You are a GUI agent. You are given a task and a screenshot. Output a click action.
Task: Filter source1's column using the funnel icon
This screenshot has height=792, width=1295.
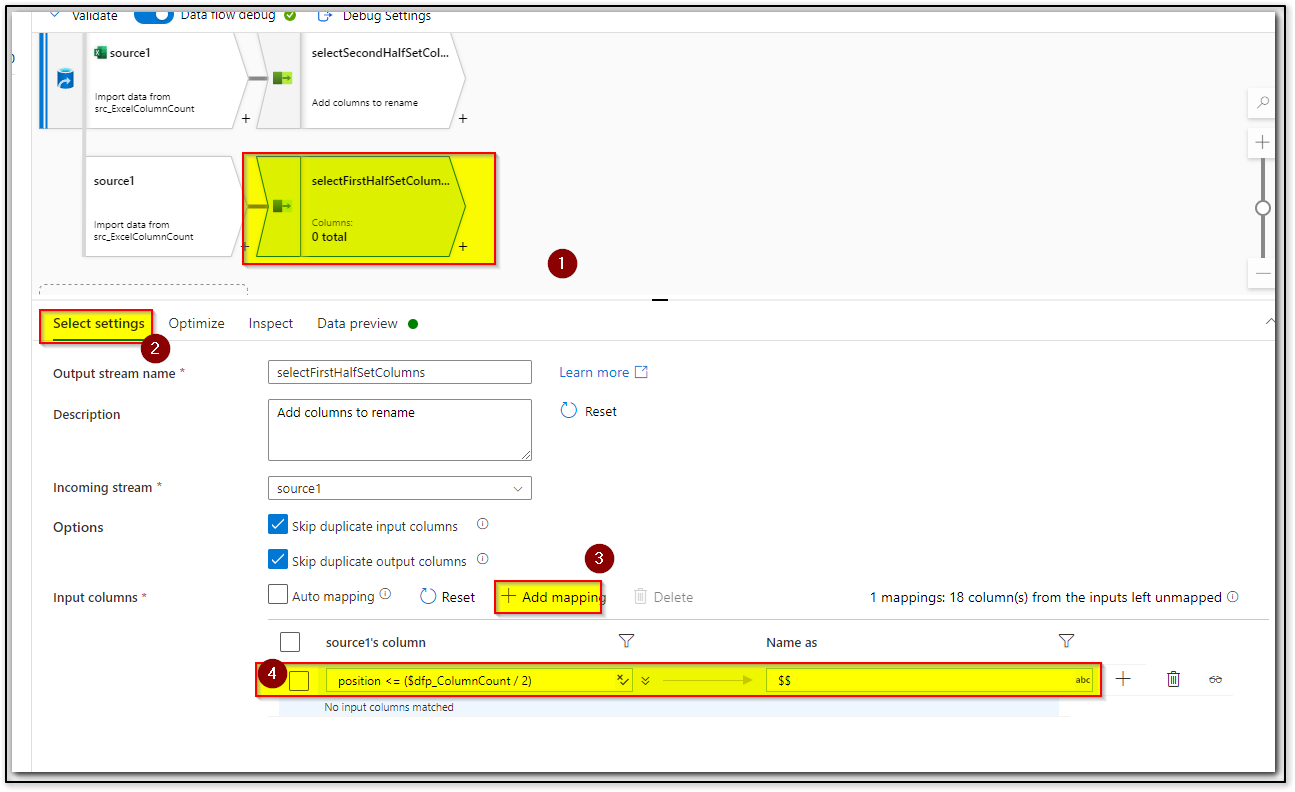[x=626, y=641]
